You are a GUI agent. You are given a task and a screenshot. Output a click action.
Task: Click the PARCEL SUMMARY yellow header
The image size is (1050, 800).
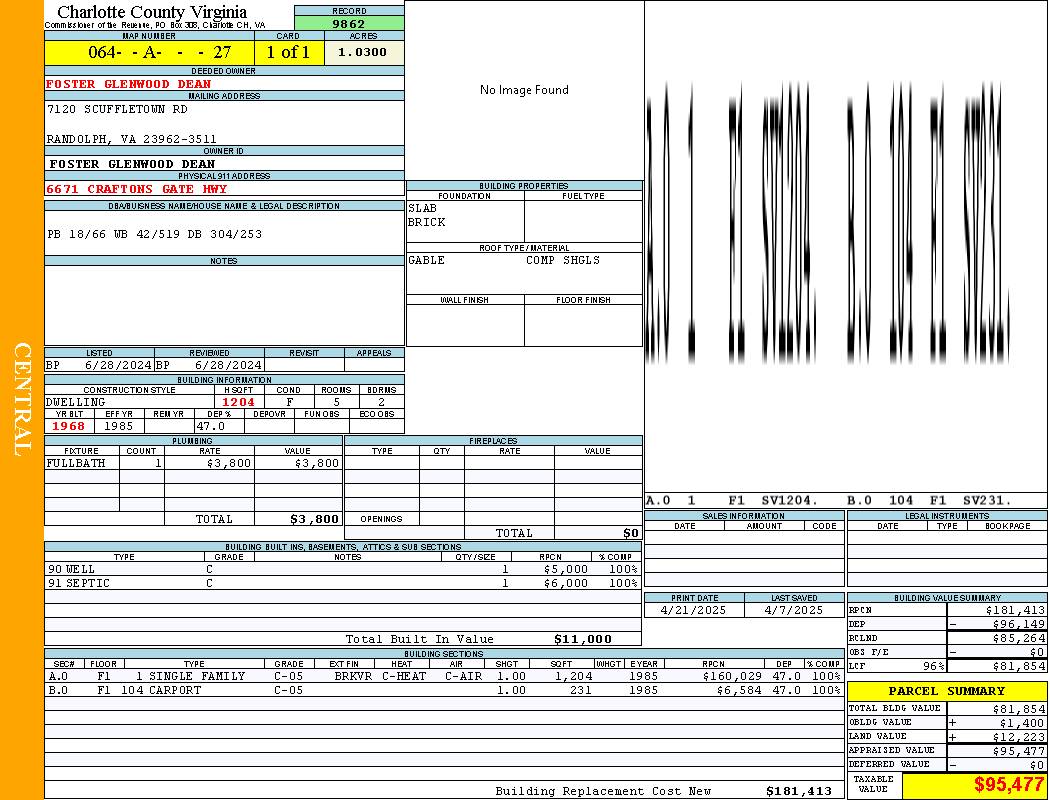click(x=947, y=691)
